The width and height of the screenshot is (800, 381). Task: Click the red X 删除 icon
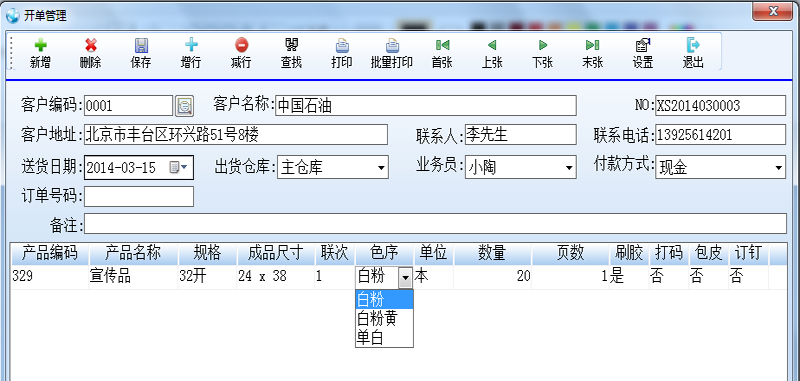[91, 46]
